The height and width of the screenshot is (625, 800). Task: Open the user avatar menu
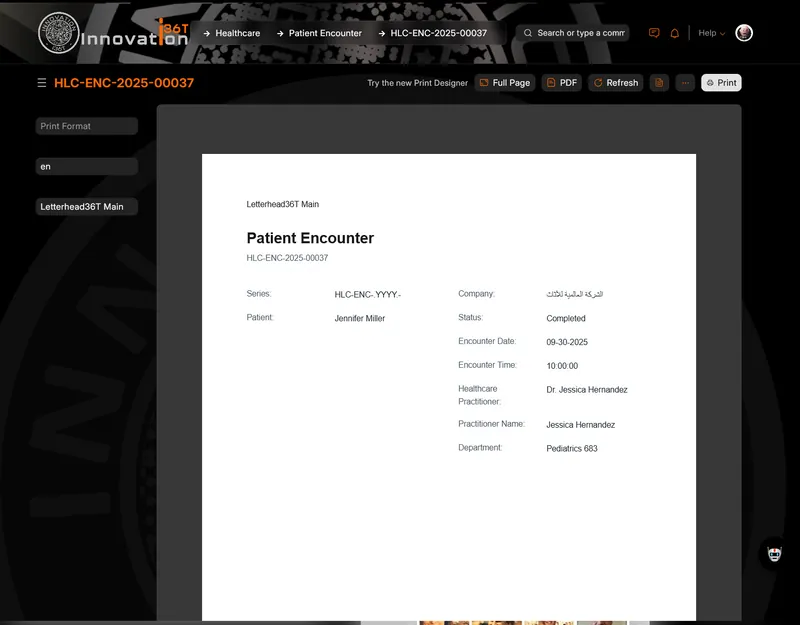tap(744, 33)
